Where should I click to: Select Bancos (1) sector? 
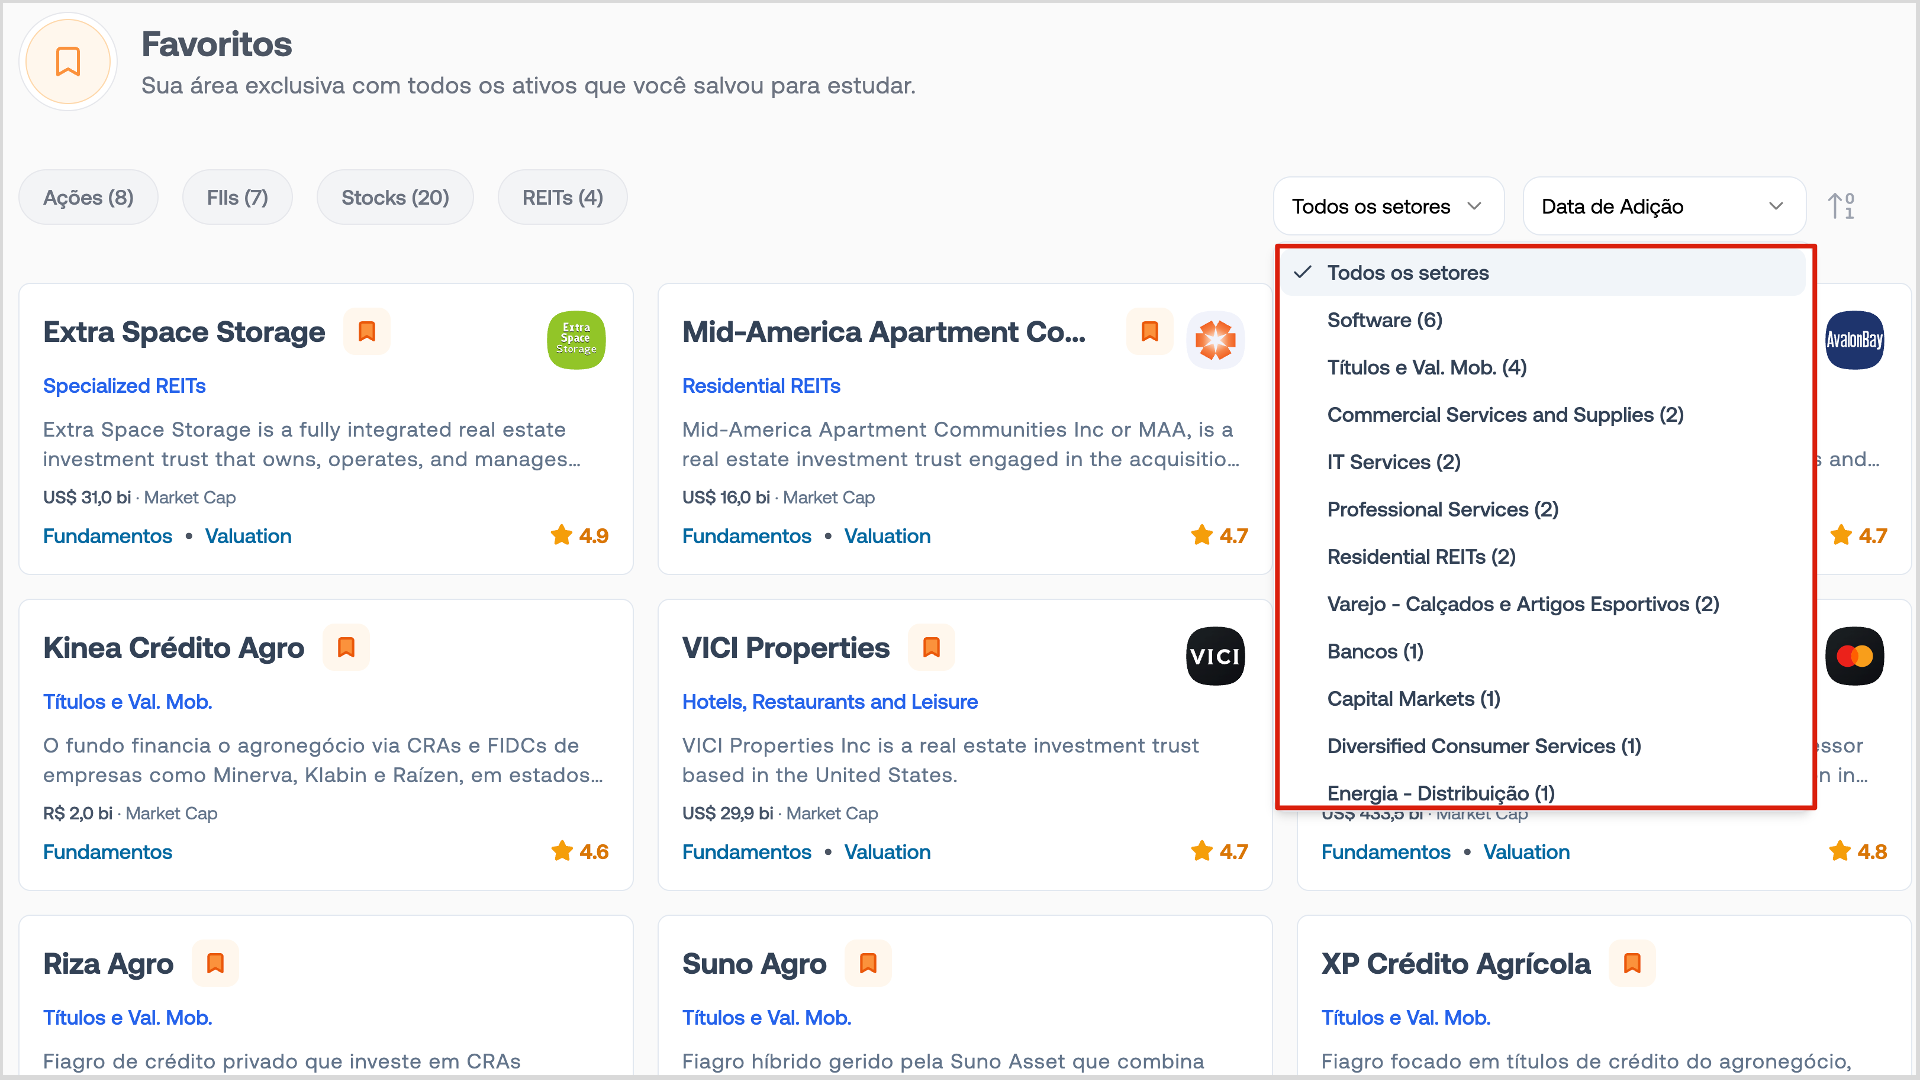pos(1544,652)
